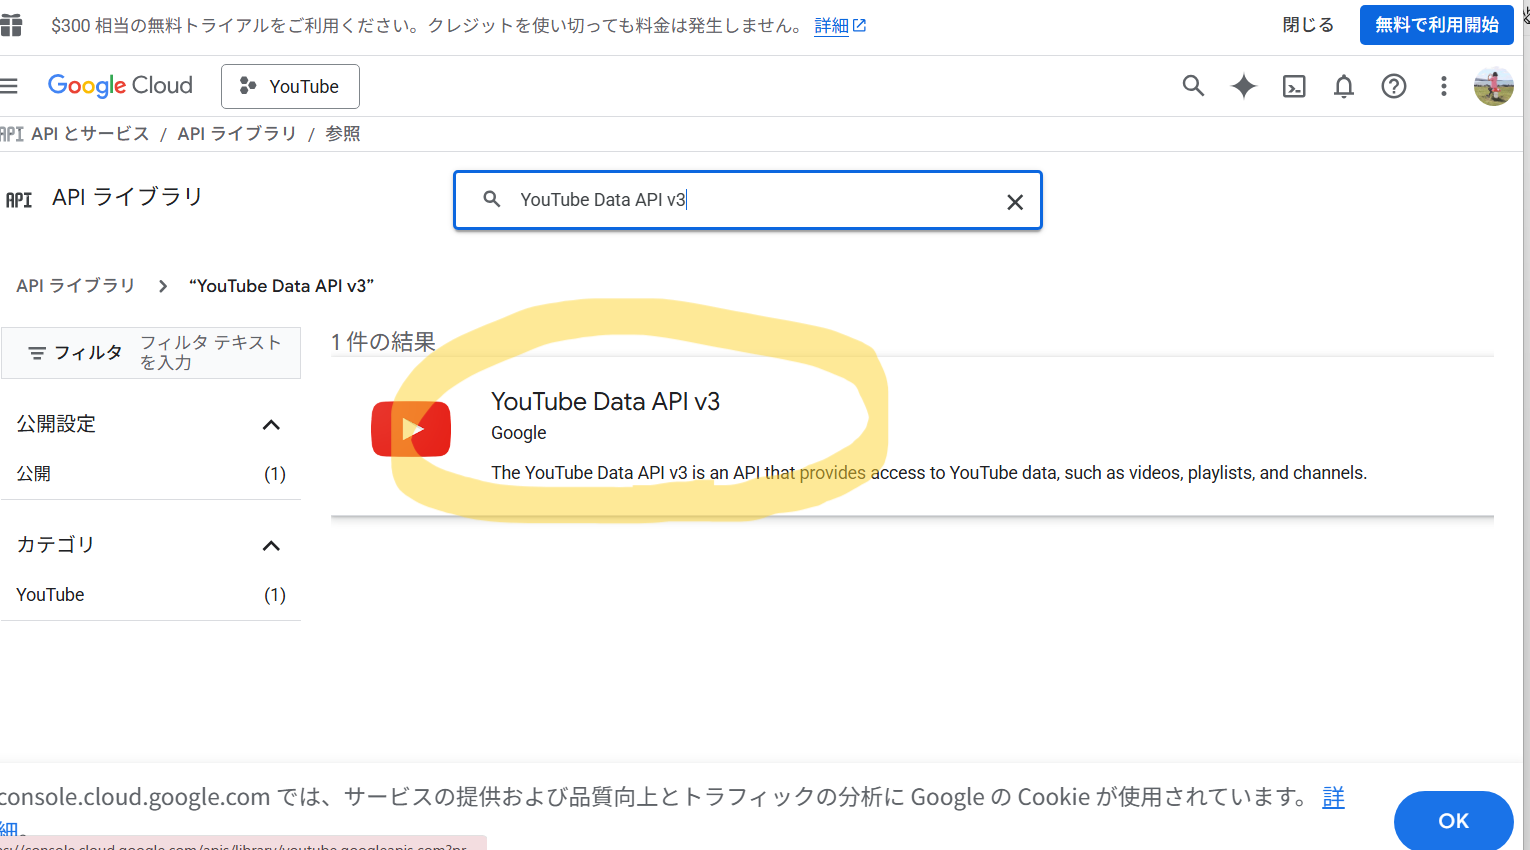
Task: Click the filter text input field
Action: tap(212, 352)
